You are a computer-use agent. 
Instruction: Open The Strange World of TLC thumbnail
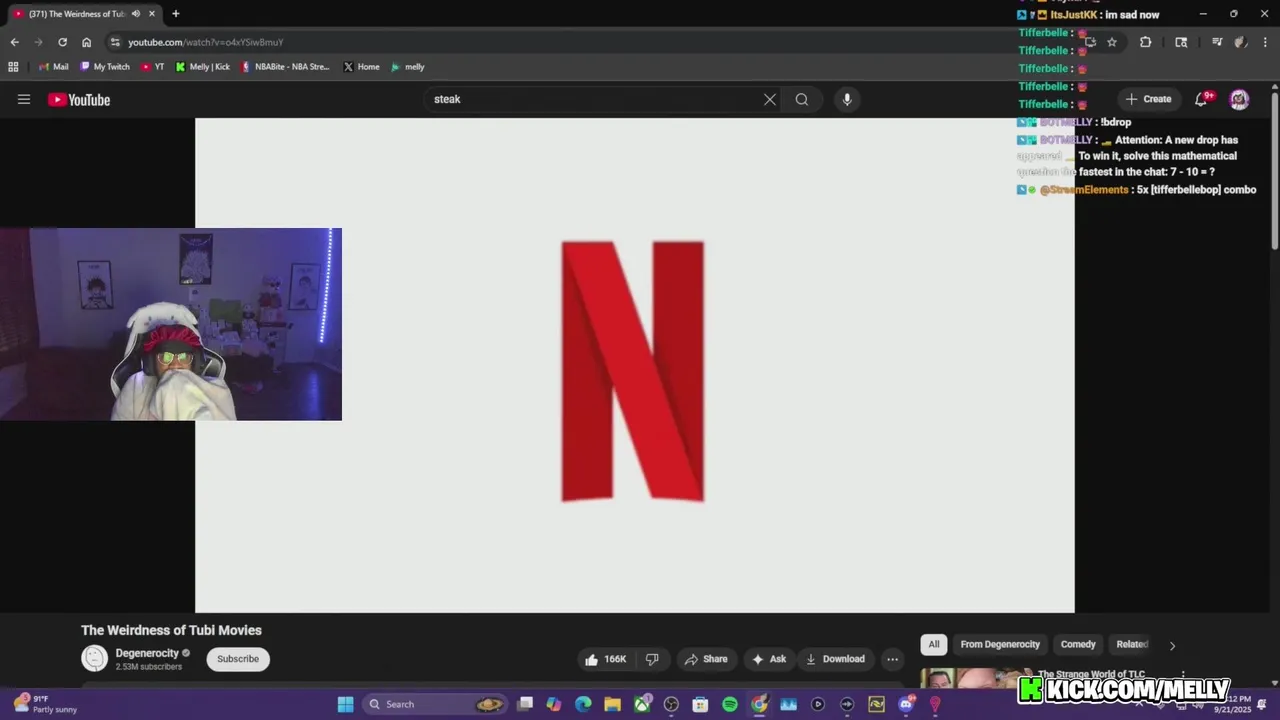point(969,678)
